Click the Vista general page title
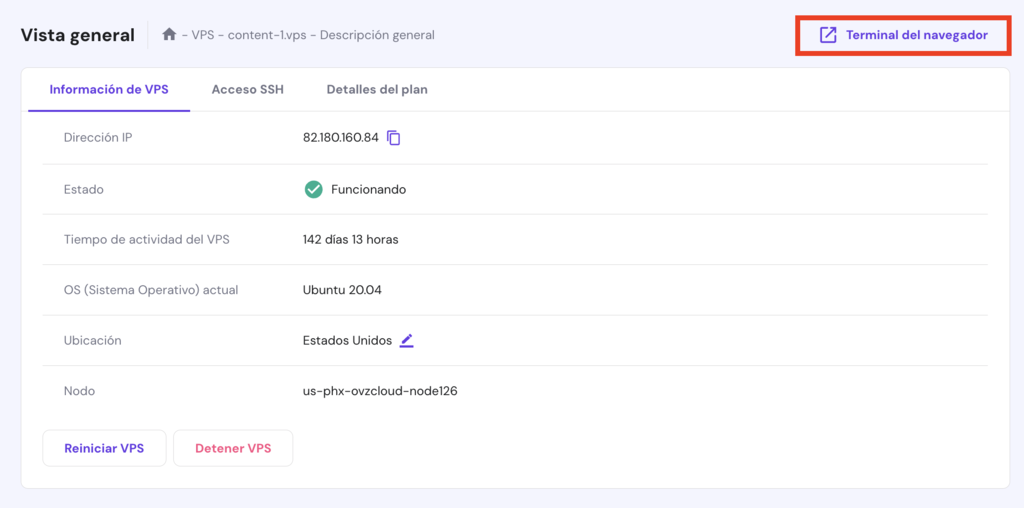The width and height of the screenshot is (1024, 508). click(77, 35)
